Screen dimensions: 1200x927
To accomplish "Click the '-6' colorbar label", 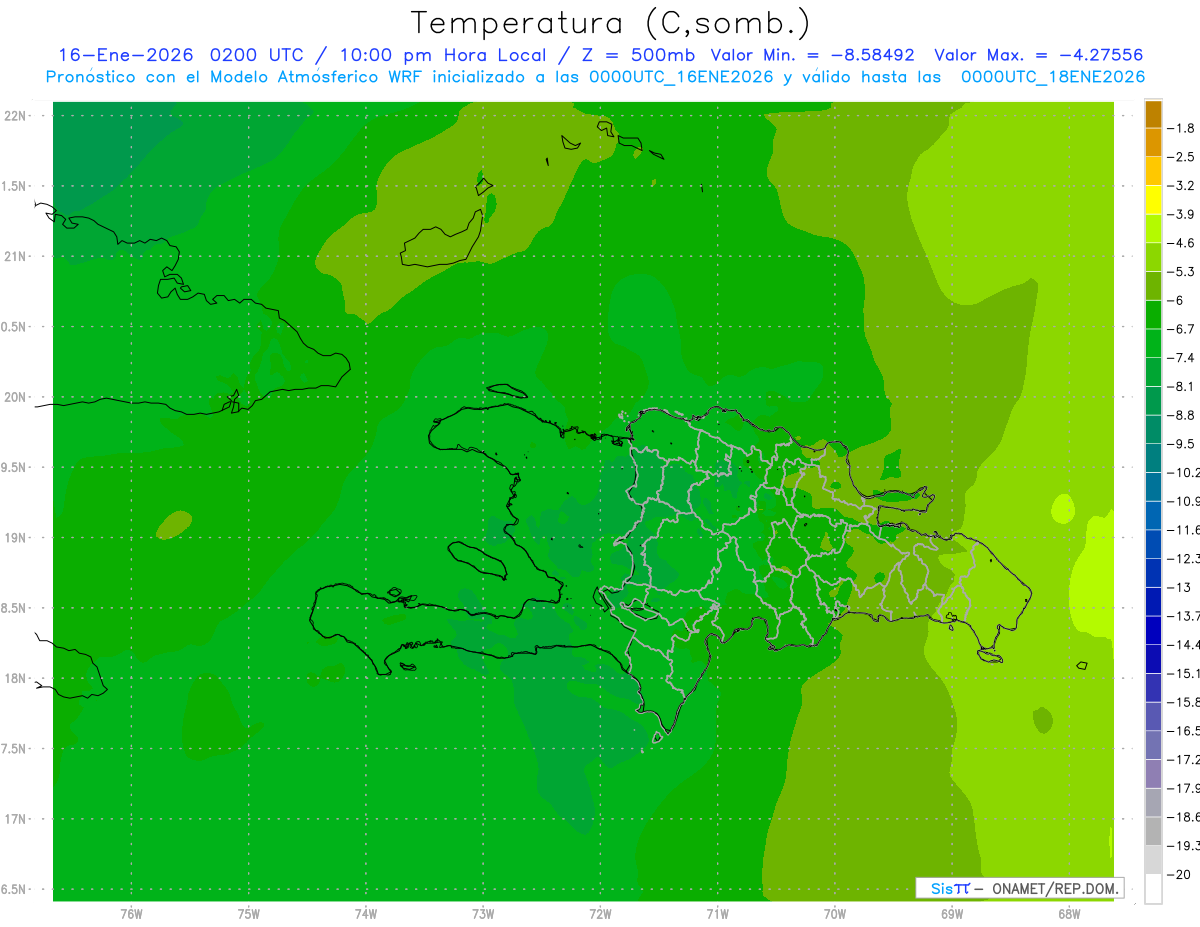I will coord(1176,300).
